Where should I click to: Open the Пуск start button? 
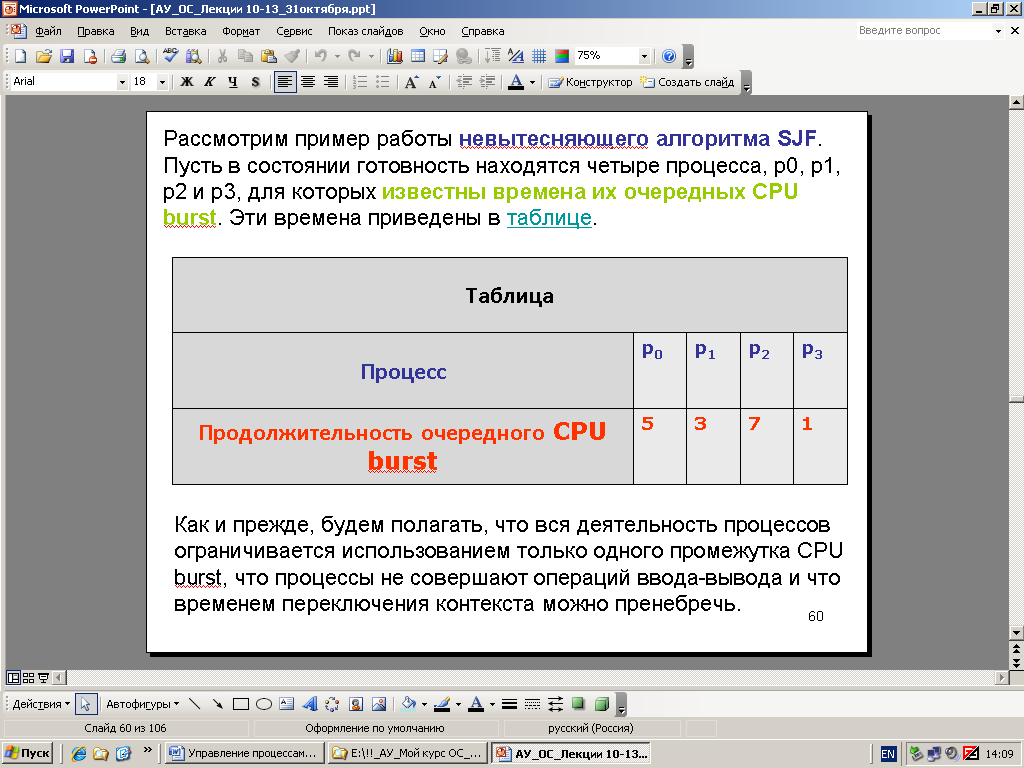click(27, 753)
